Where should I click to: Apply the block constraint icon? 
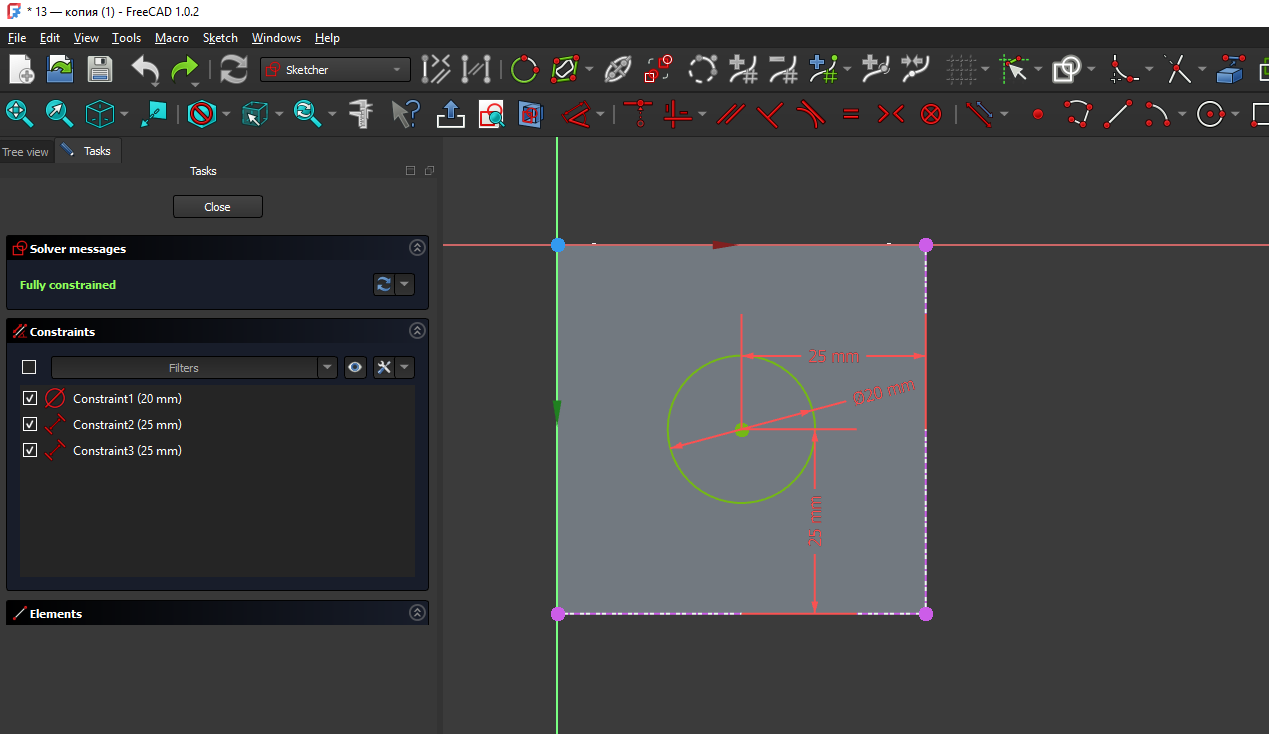pyautogui.click(x=931, y=114)
